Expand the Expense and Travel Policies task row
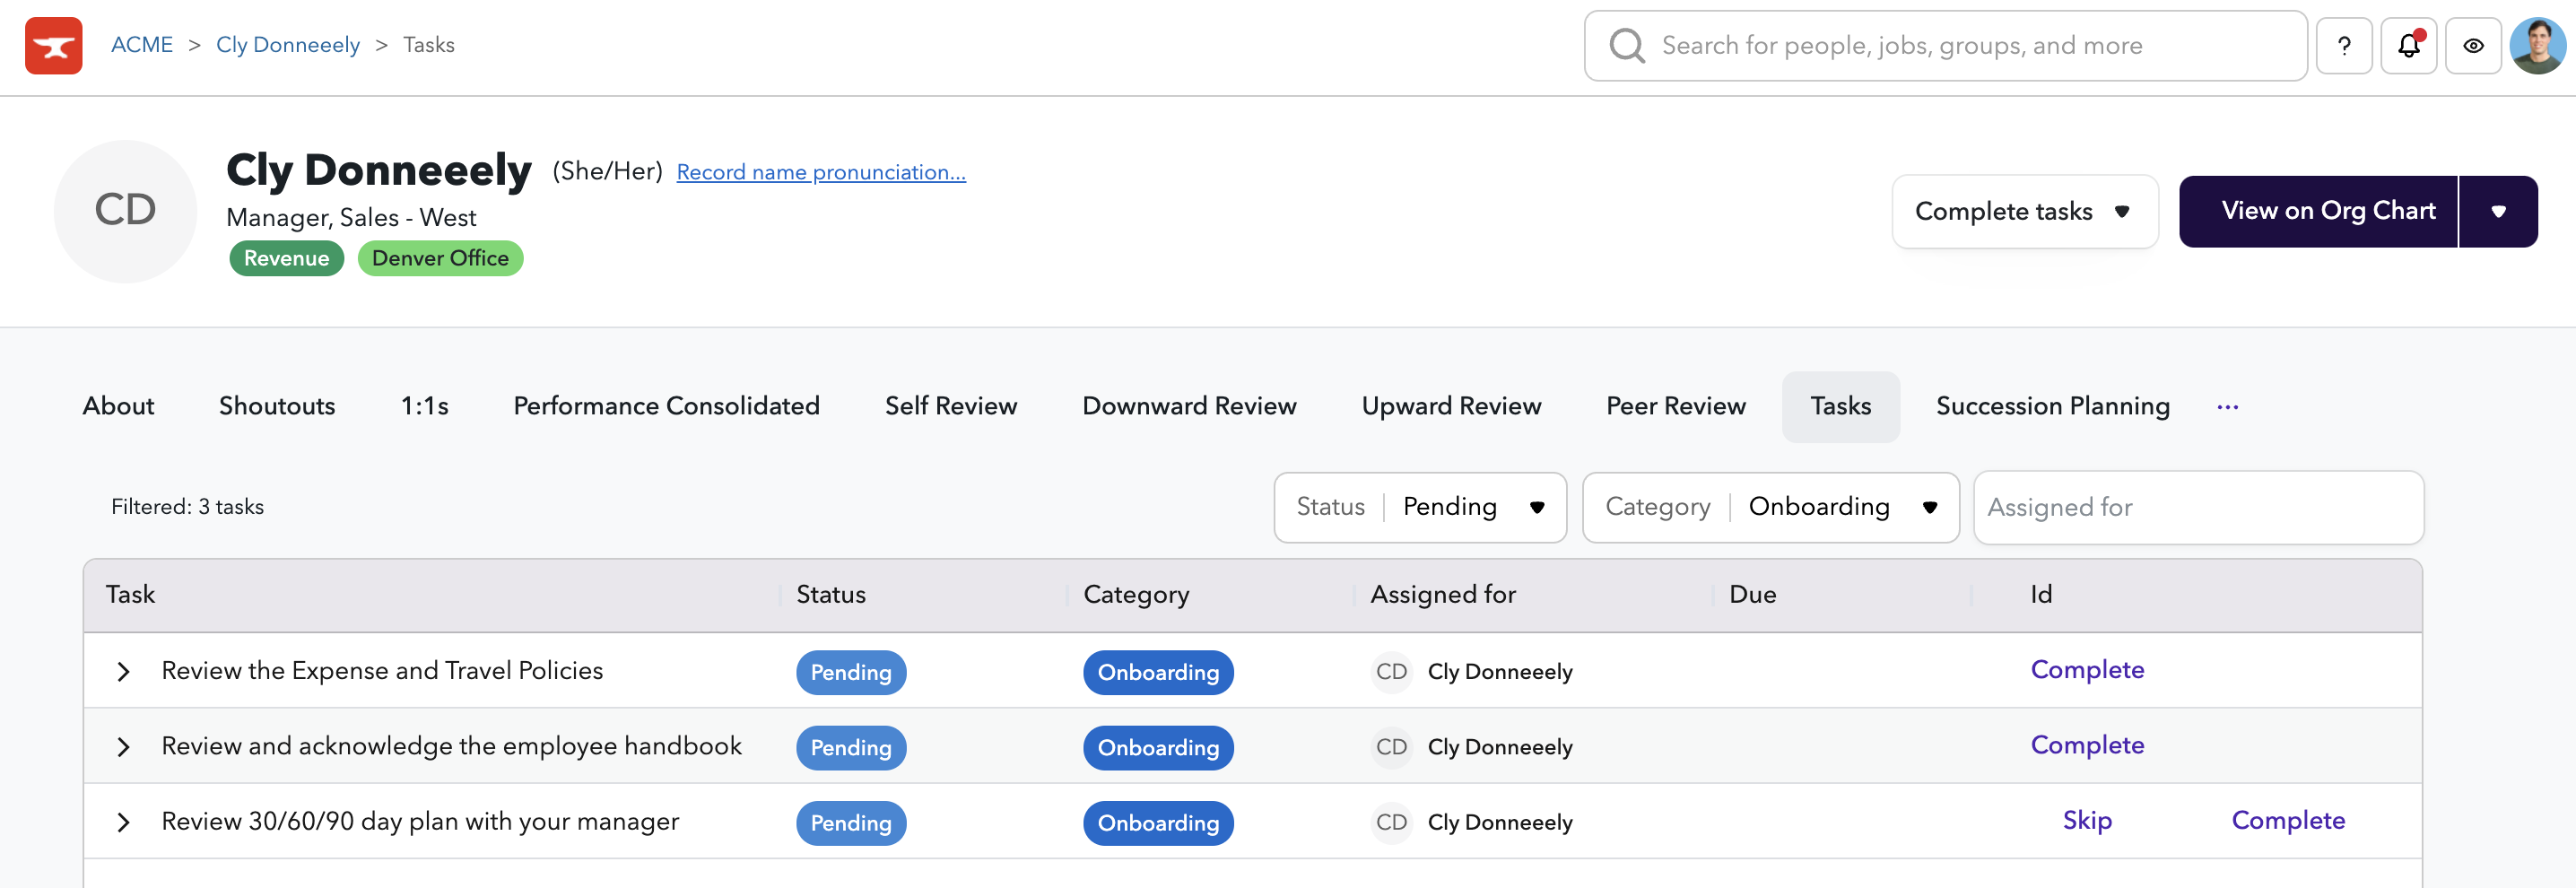 coord(123,671)
